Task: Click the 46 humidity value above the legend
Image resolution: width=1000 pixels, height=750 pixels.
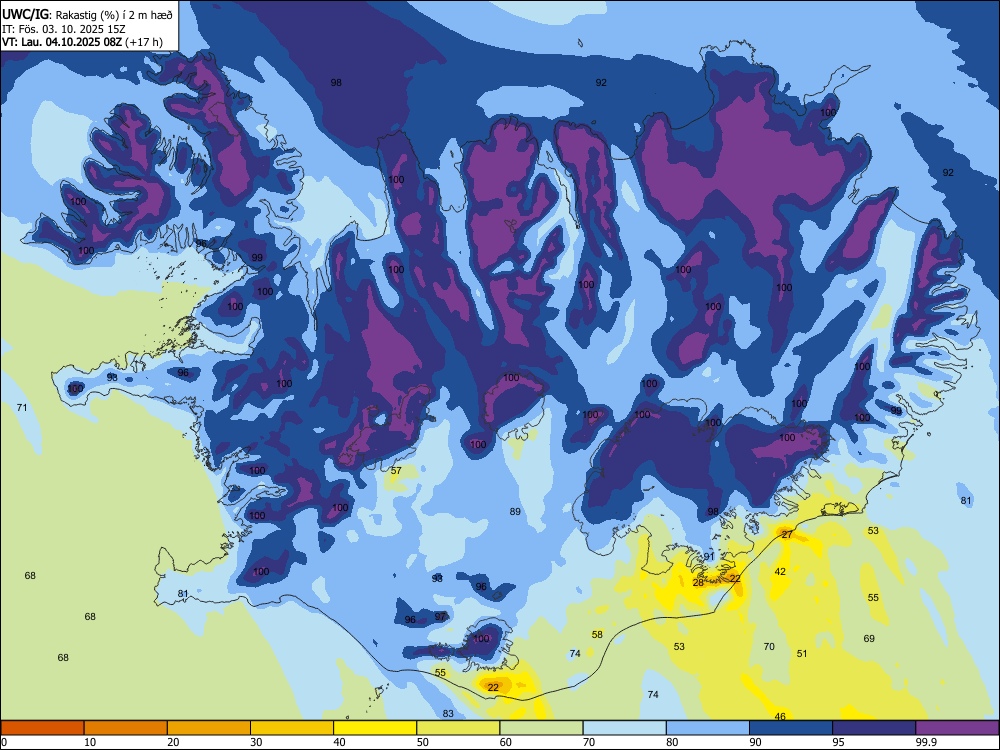Action: (x=780, y=716)
